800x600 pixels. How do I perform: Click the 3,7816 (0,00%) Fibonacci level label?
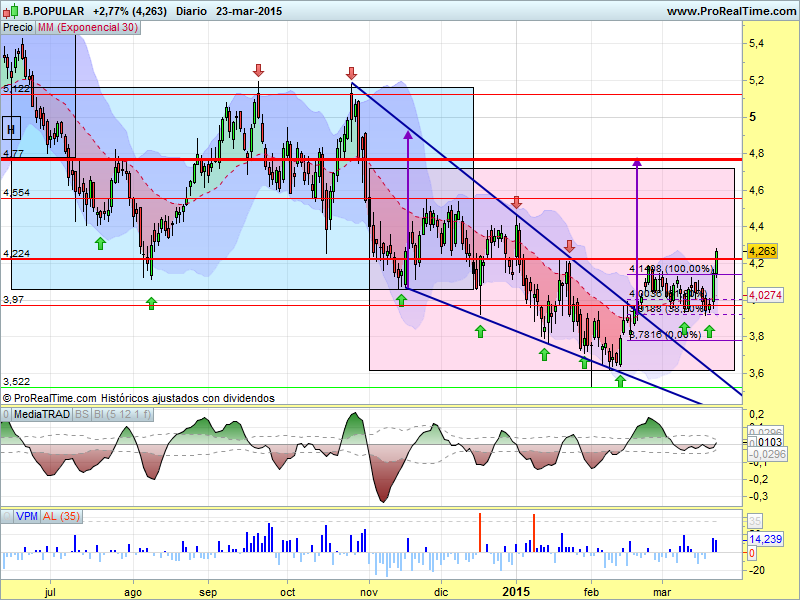click(x=665, y=334)
